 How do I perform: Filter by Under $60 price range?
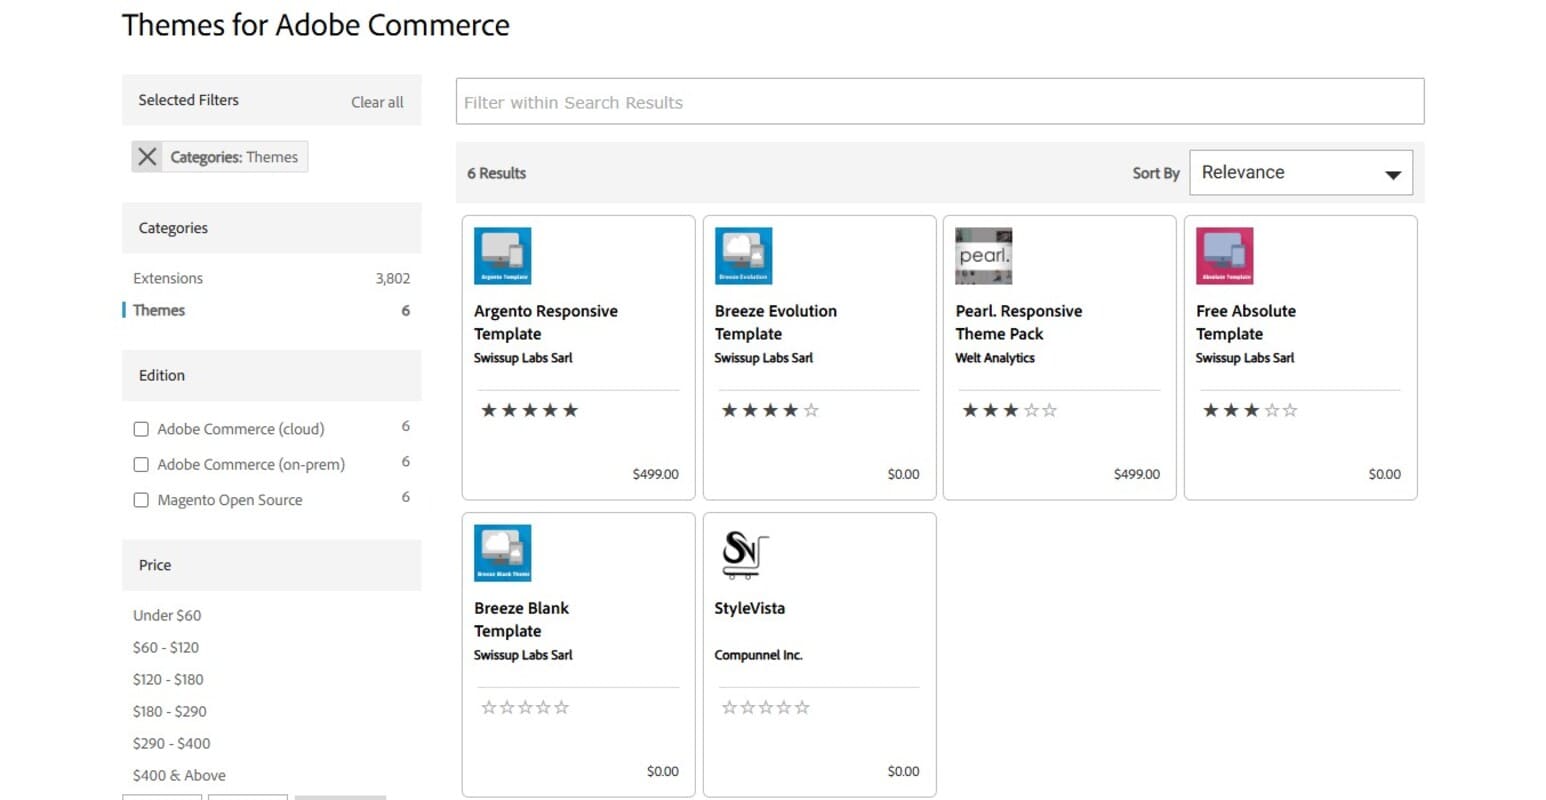click(x=166, y=615)
